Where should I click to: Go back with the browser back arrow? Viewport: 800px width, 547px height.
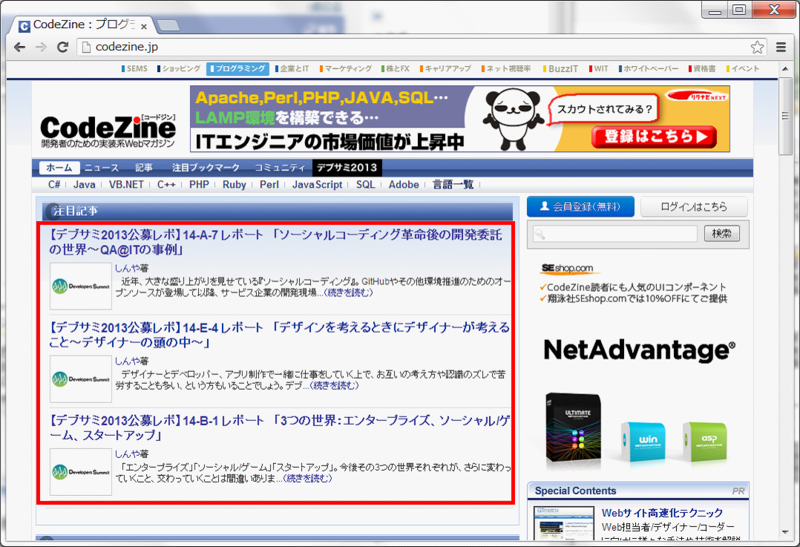tap(19, 47)
